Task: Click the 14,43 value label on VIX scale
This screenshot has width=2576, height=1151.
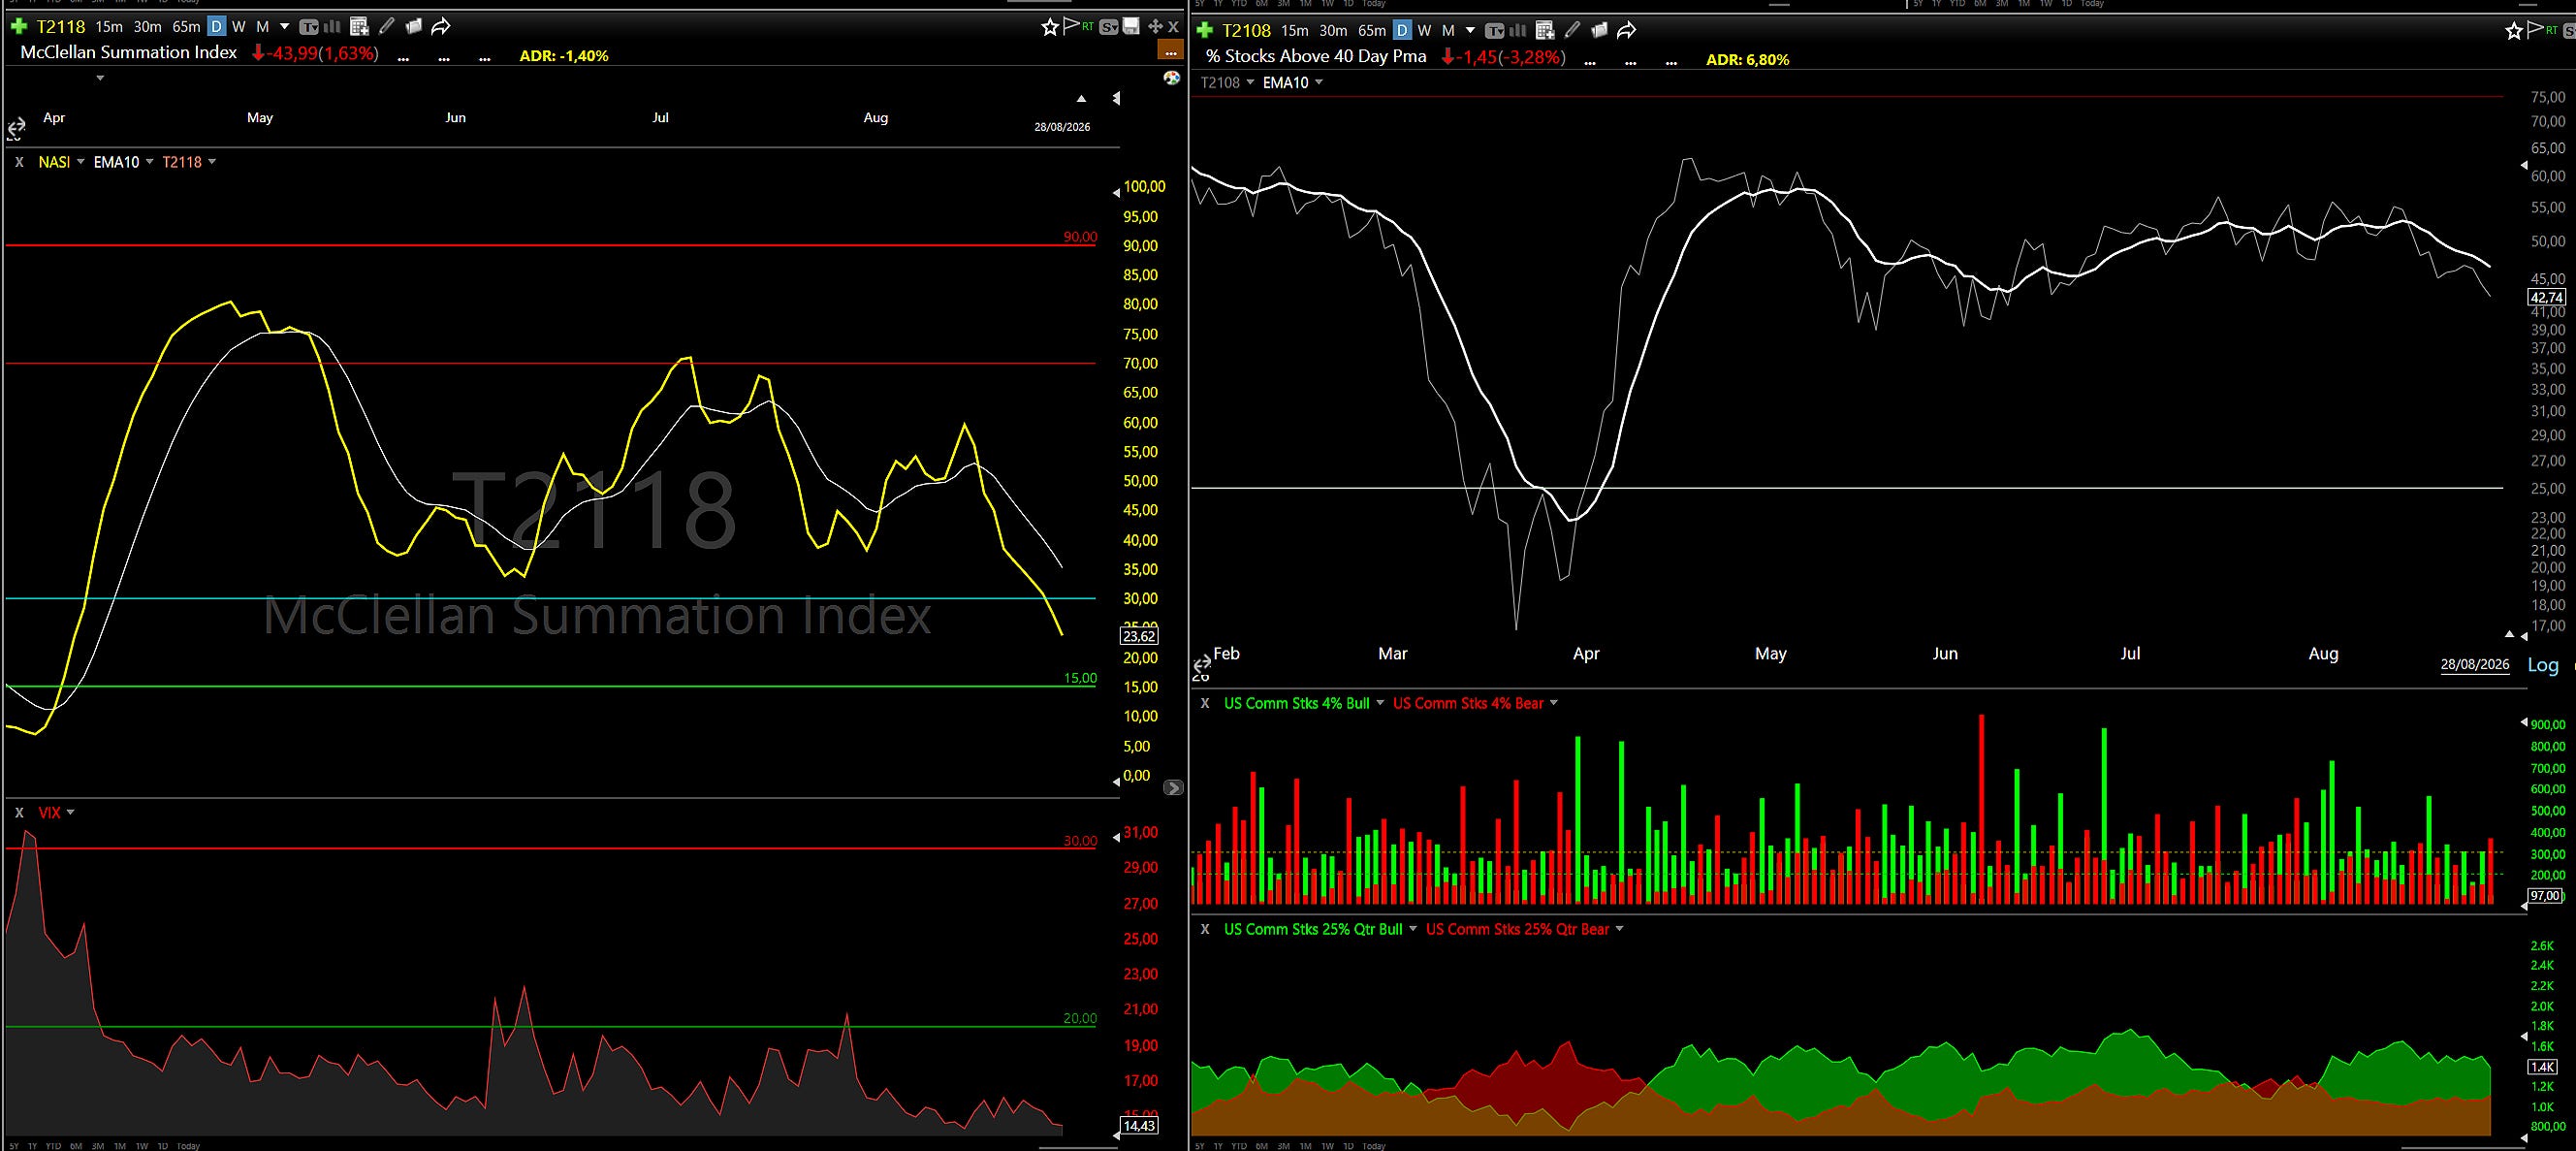Action: click(x=1139, y=1126)
